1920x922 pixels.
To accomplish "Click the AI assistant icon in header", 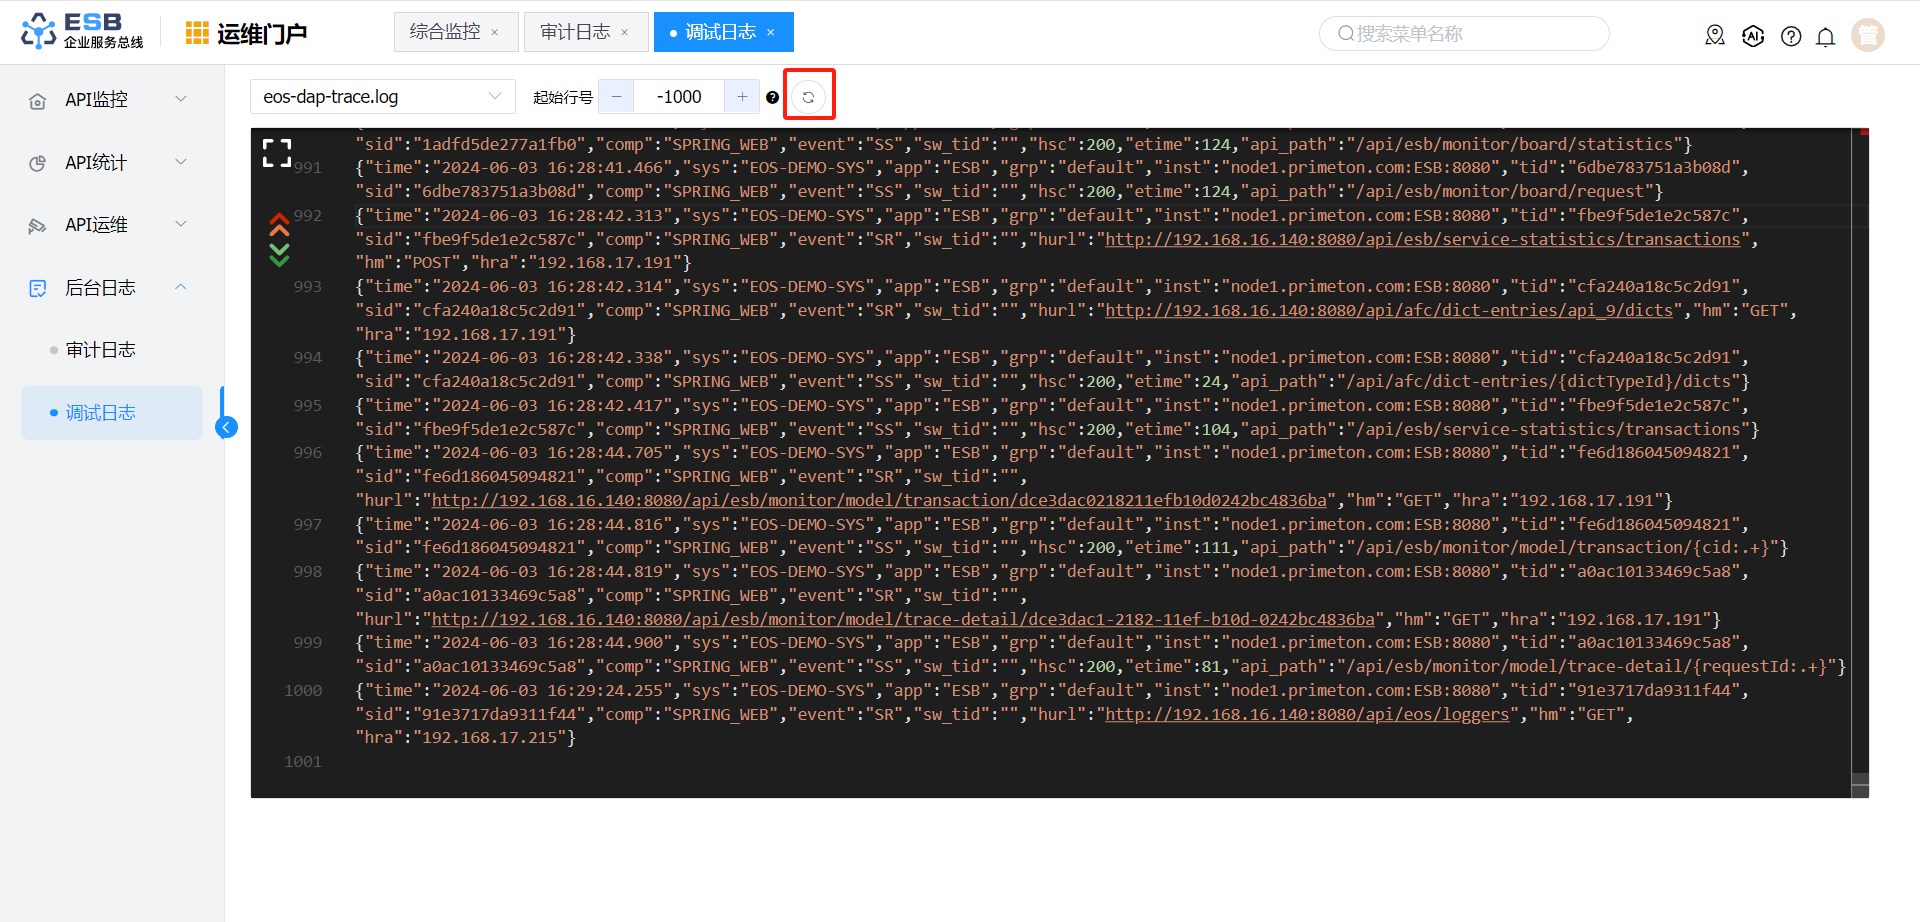I will pyautogui.click(x=1753, y=37).
